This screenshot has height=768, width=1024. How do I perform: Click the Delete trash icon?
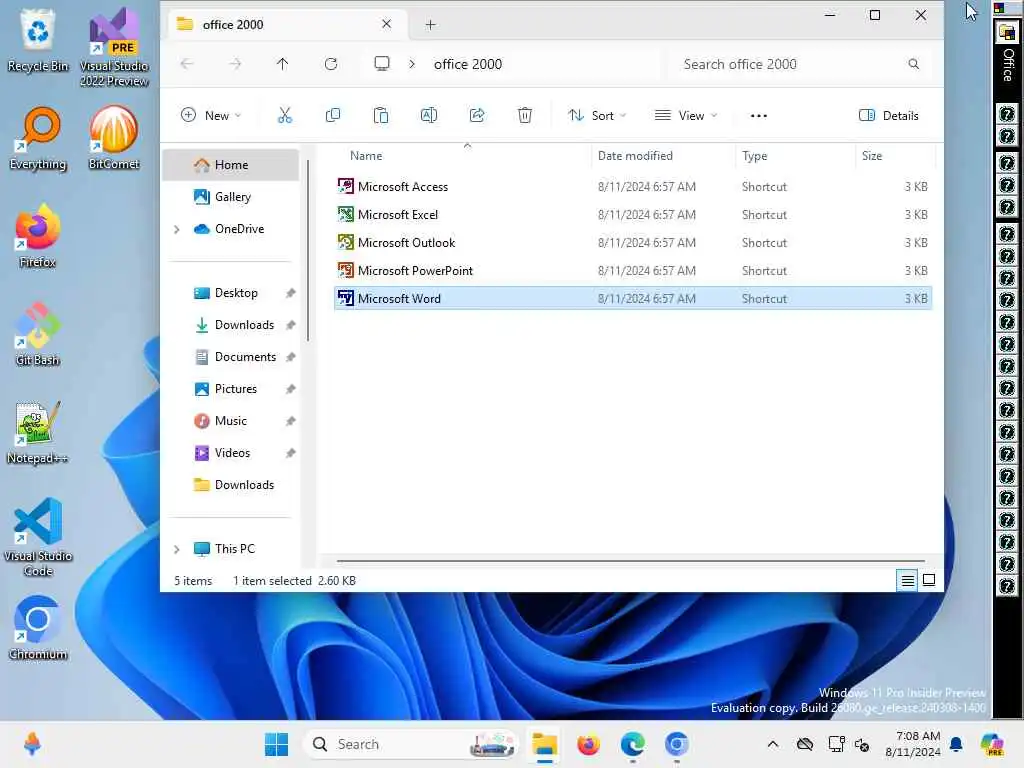click(524, 116)
